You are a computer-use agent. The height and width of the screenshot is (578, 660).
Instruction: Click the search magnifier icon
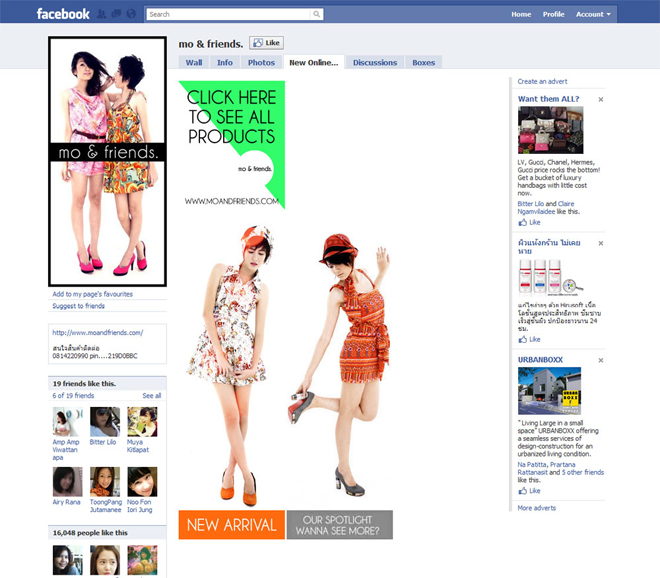pos(317,14)
